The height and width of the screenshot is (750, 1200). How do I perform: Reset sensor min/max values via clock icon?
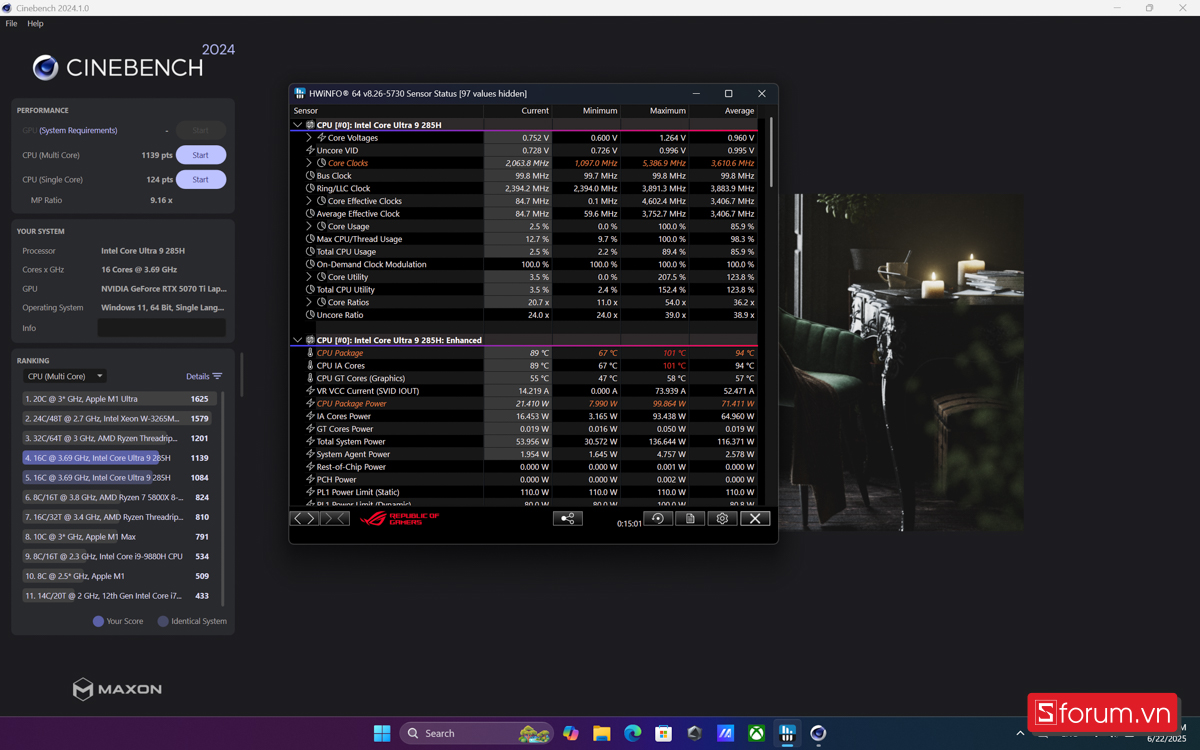[x=657, y=519]
